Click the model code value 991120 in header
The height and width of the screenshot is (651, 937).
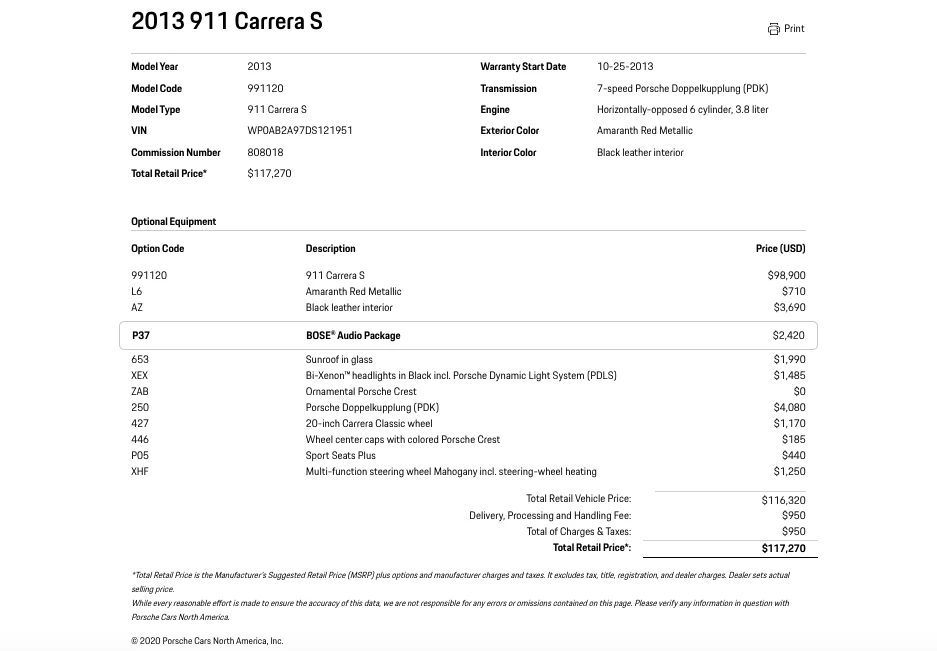tap(265, 88)
